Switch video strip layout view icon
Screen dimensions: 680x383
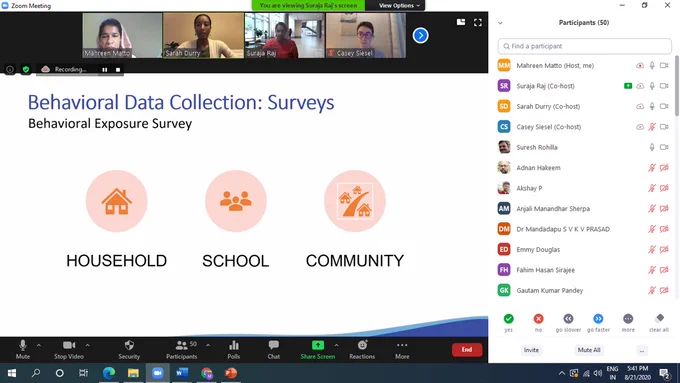[461, 22]
